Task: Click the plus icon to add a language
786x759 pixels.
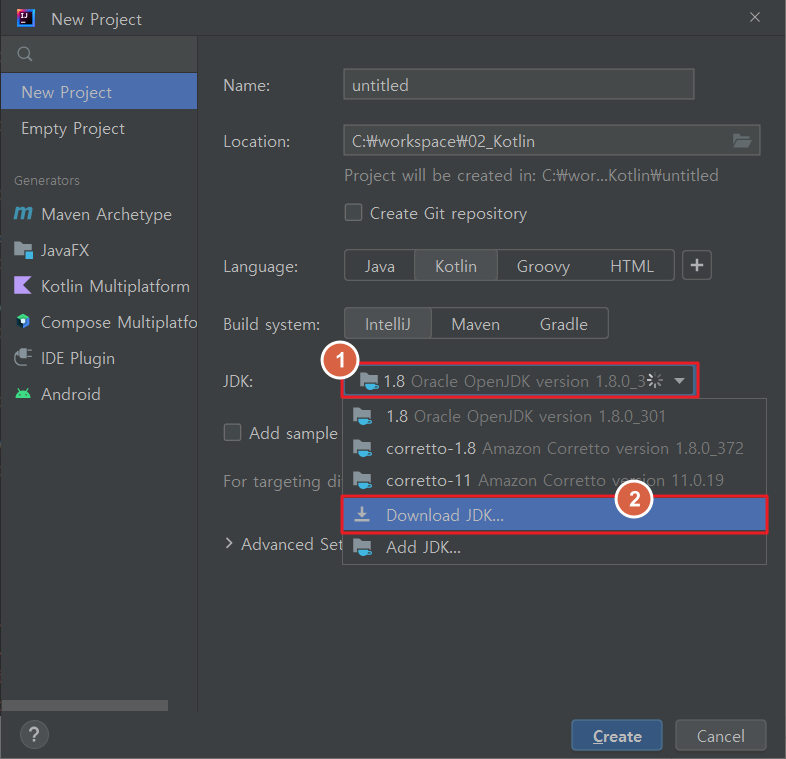Action: [697, 265]
